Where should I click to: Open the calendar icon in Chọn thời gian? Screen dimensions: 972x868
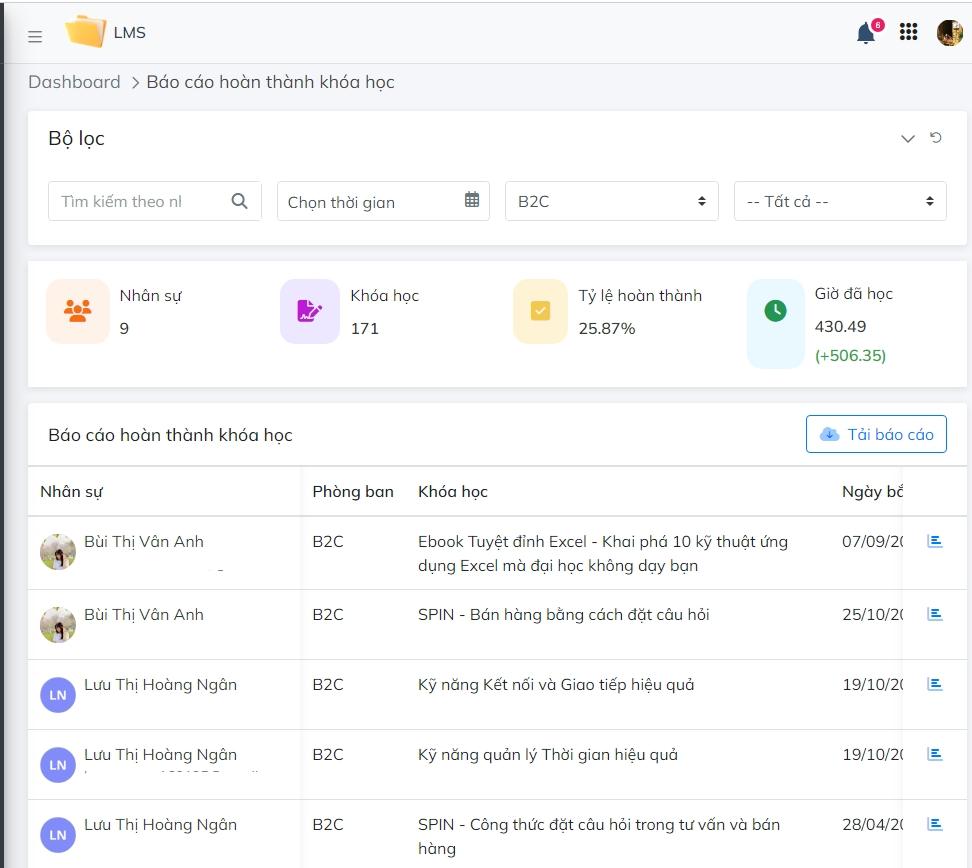471,200
